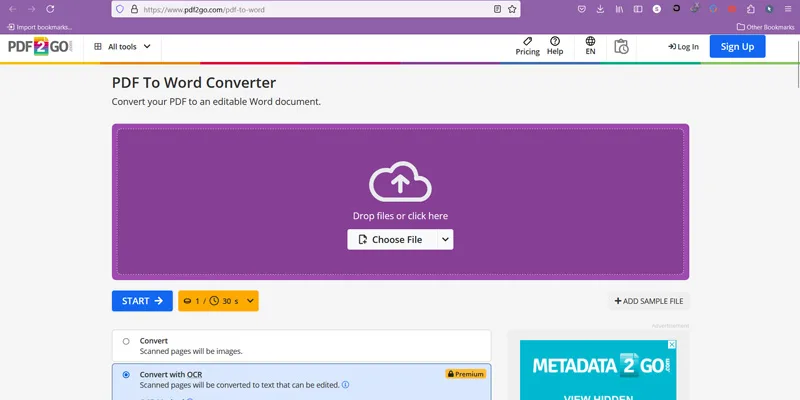Toggle reader view in the address bar
The width and height of the screenshot is (800, 400).
497,9
